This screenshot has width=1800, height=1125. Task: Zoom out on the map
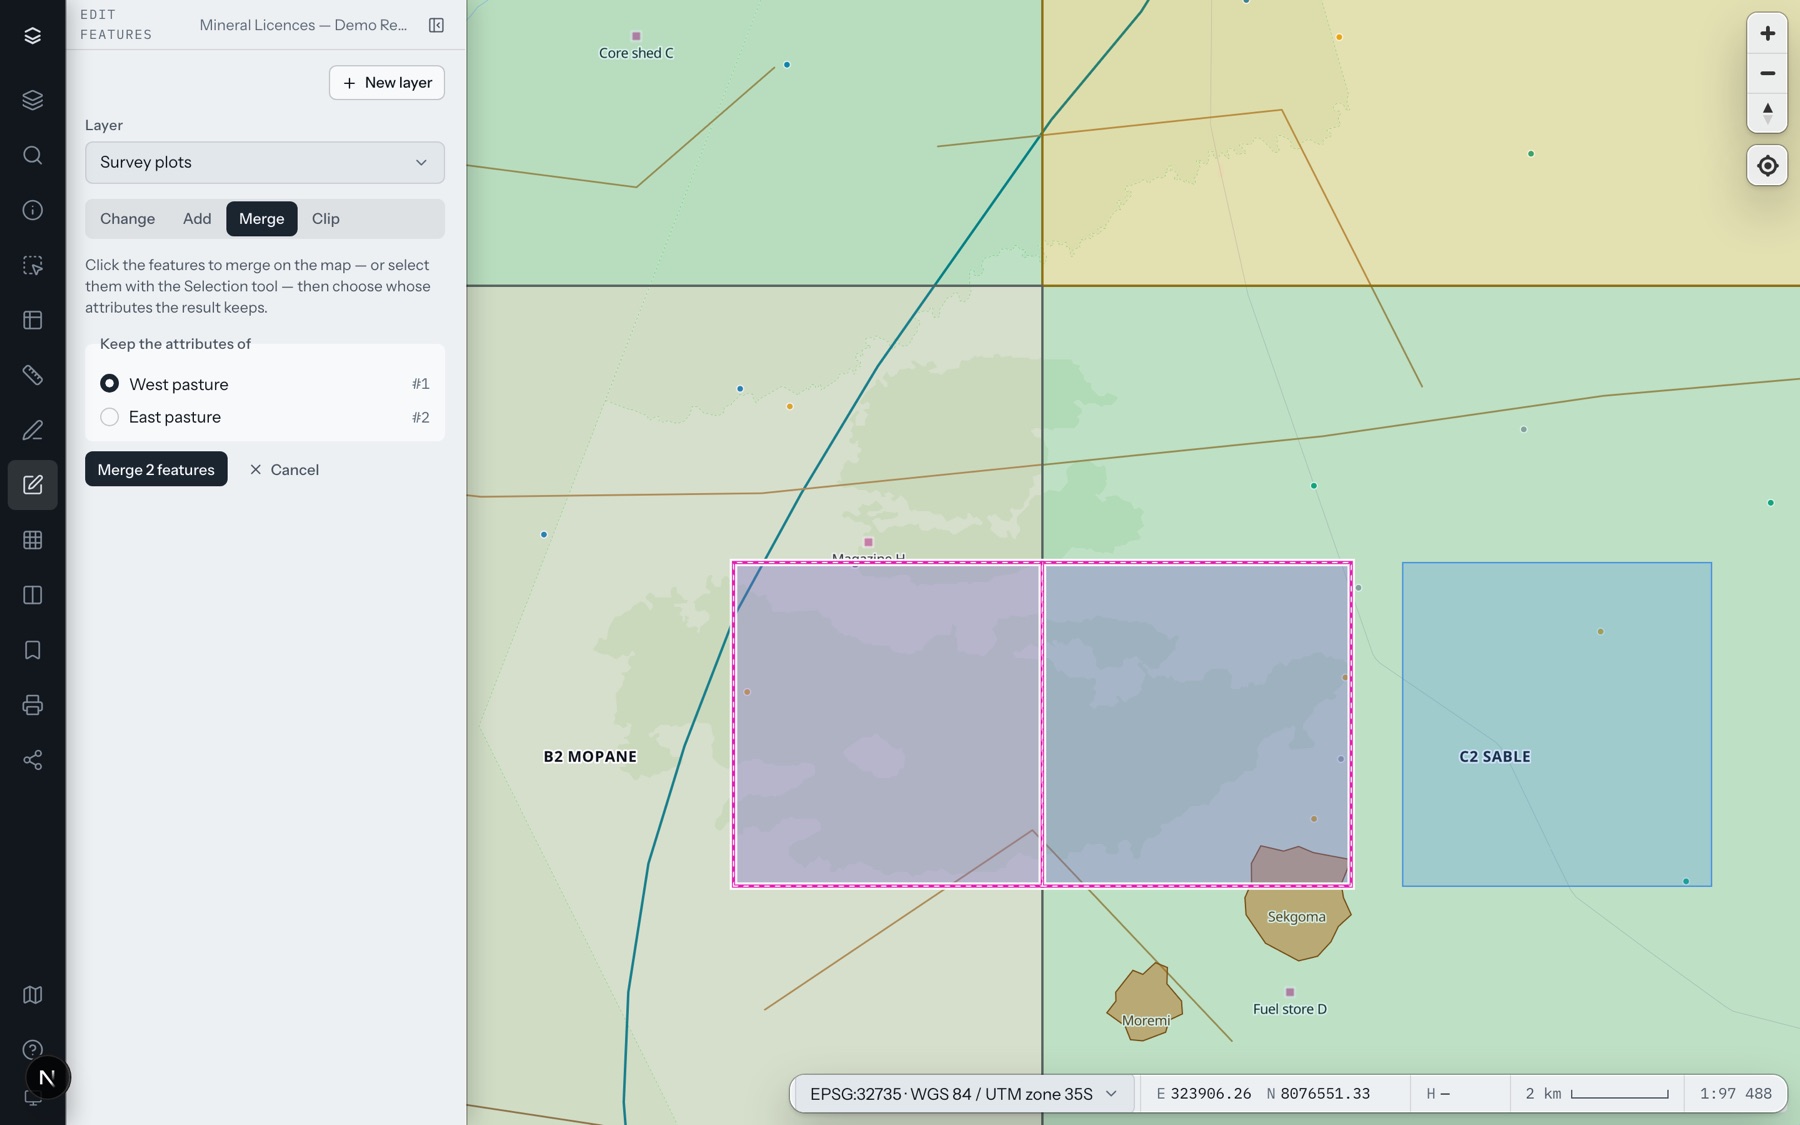pyautogui.click(x=1767, y=73)
